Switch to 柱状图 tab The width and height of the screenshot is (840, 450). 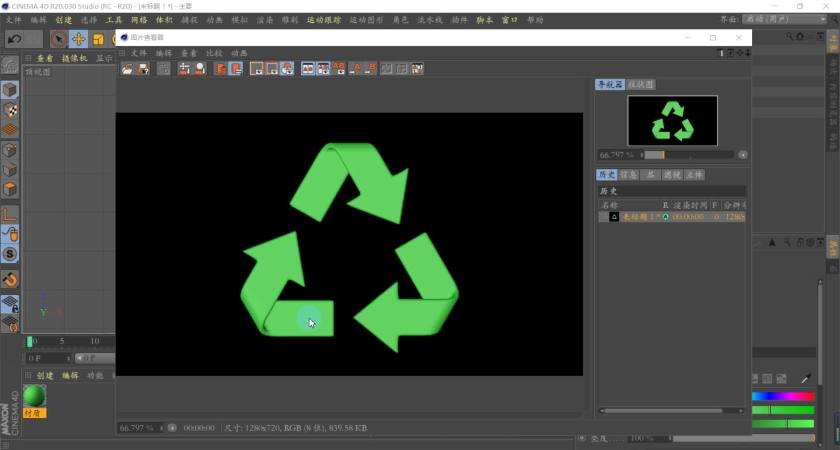[641, 85]
